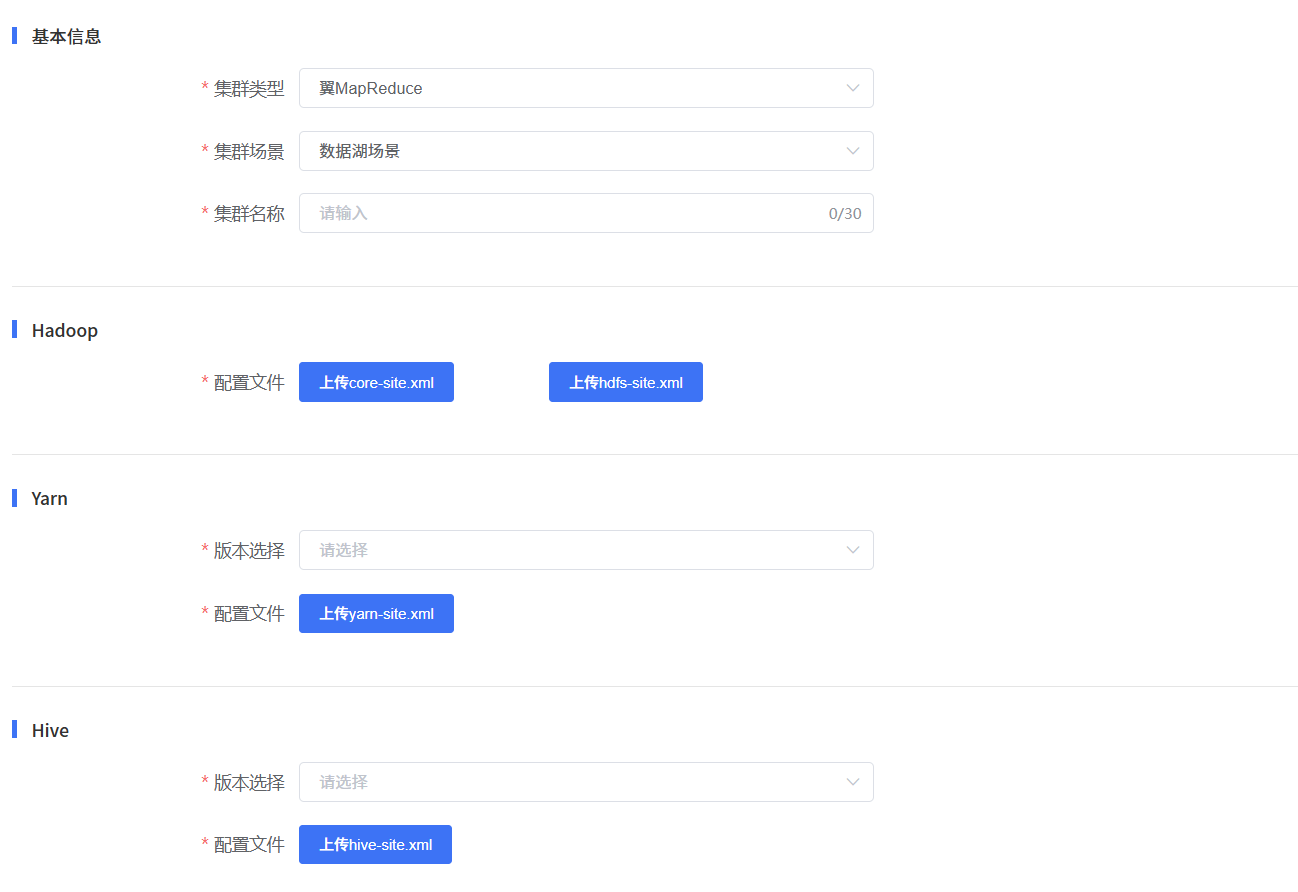Click the Hive 配置文件 label

coord(249,844)
